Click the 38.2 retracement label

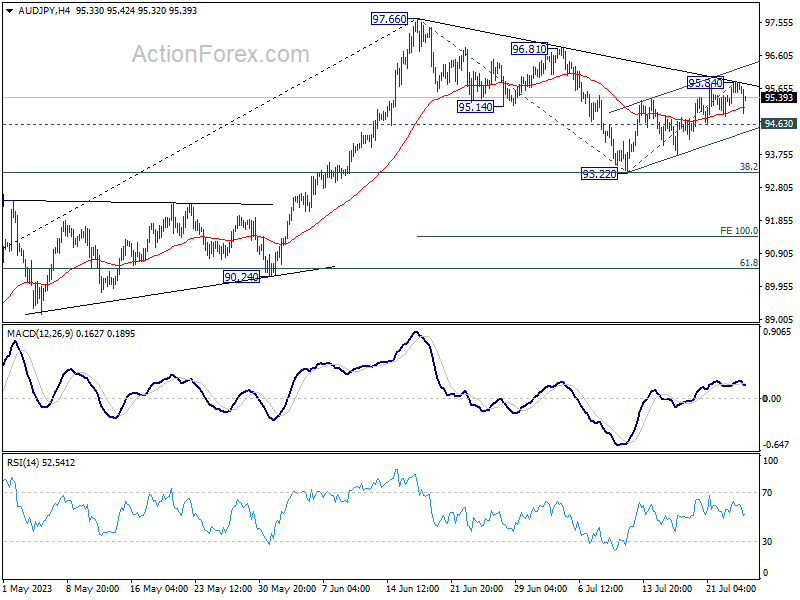point(748,167)
